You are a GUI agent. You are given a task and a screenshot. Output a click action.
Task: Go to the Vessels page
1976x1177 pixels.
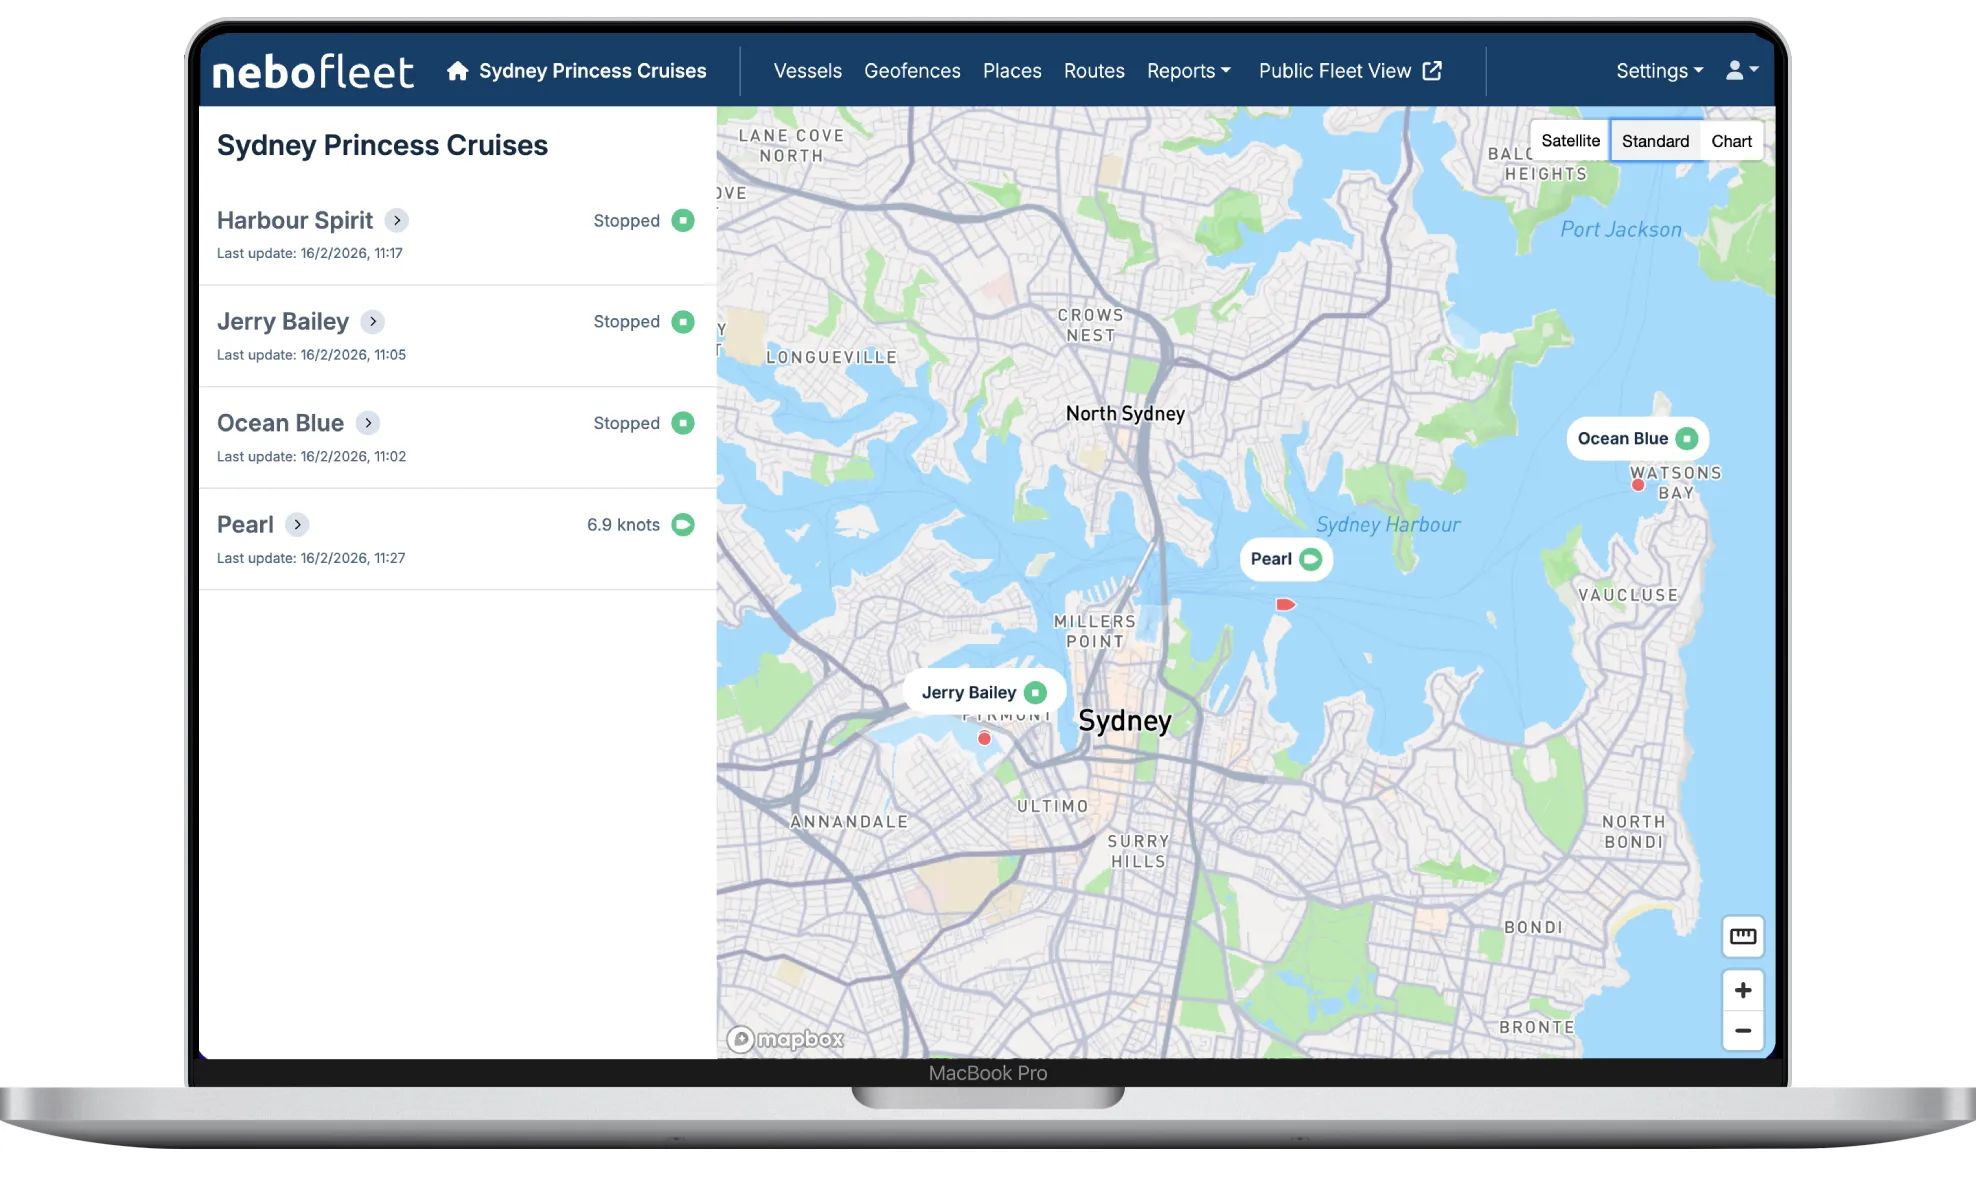tap(807, 71)
